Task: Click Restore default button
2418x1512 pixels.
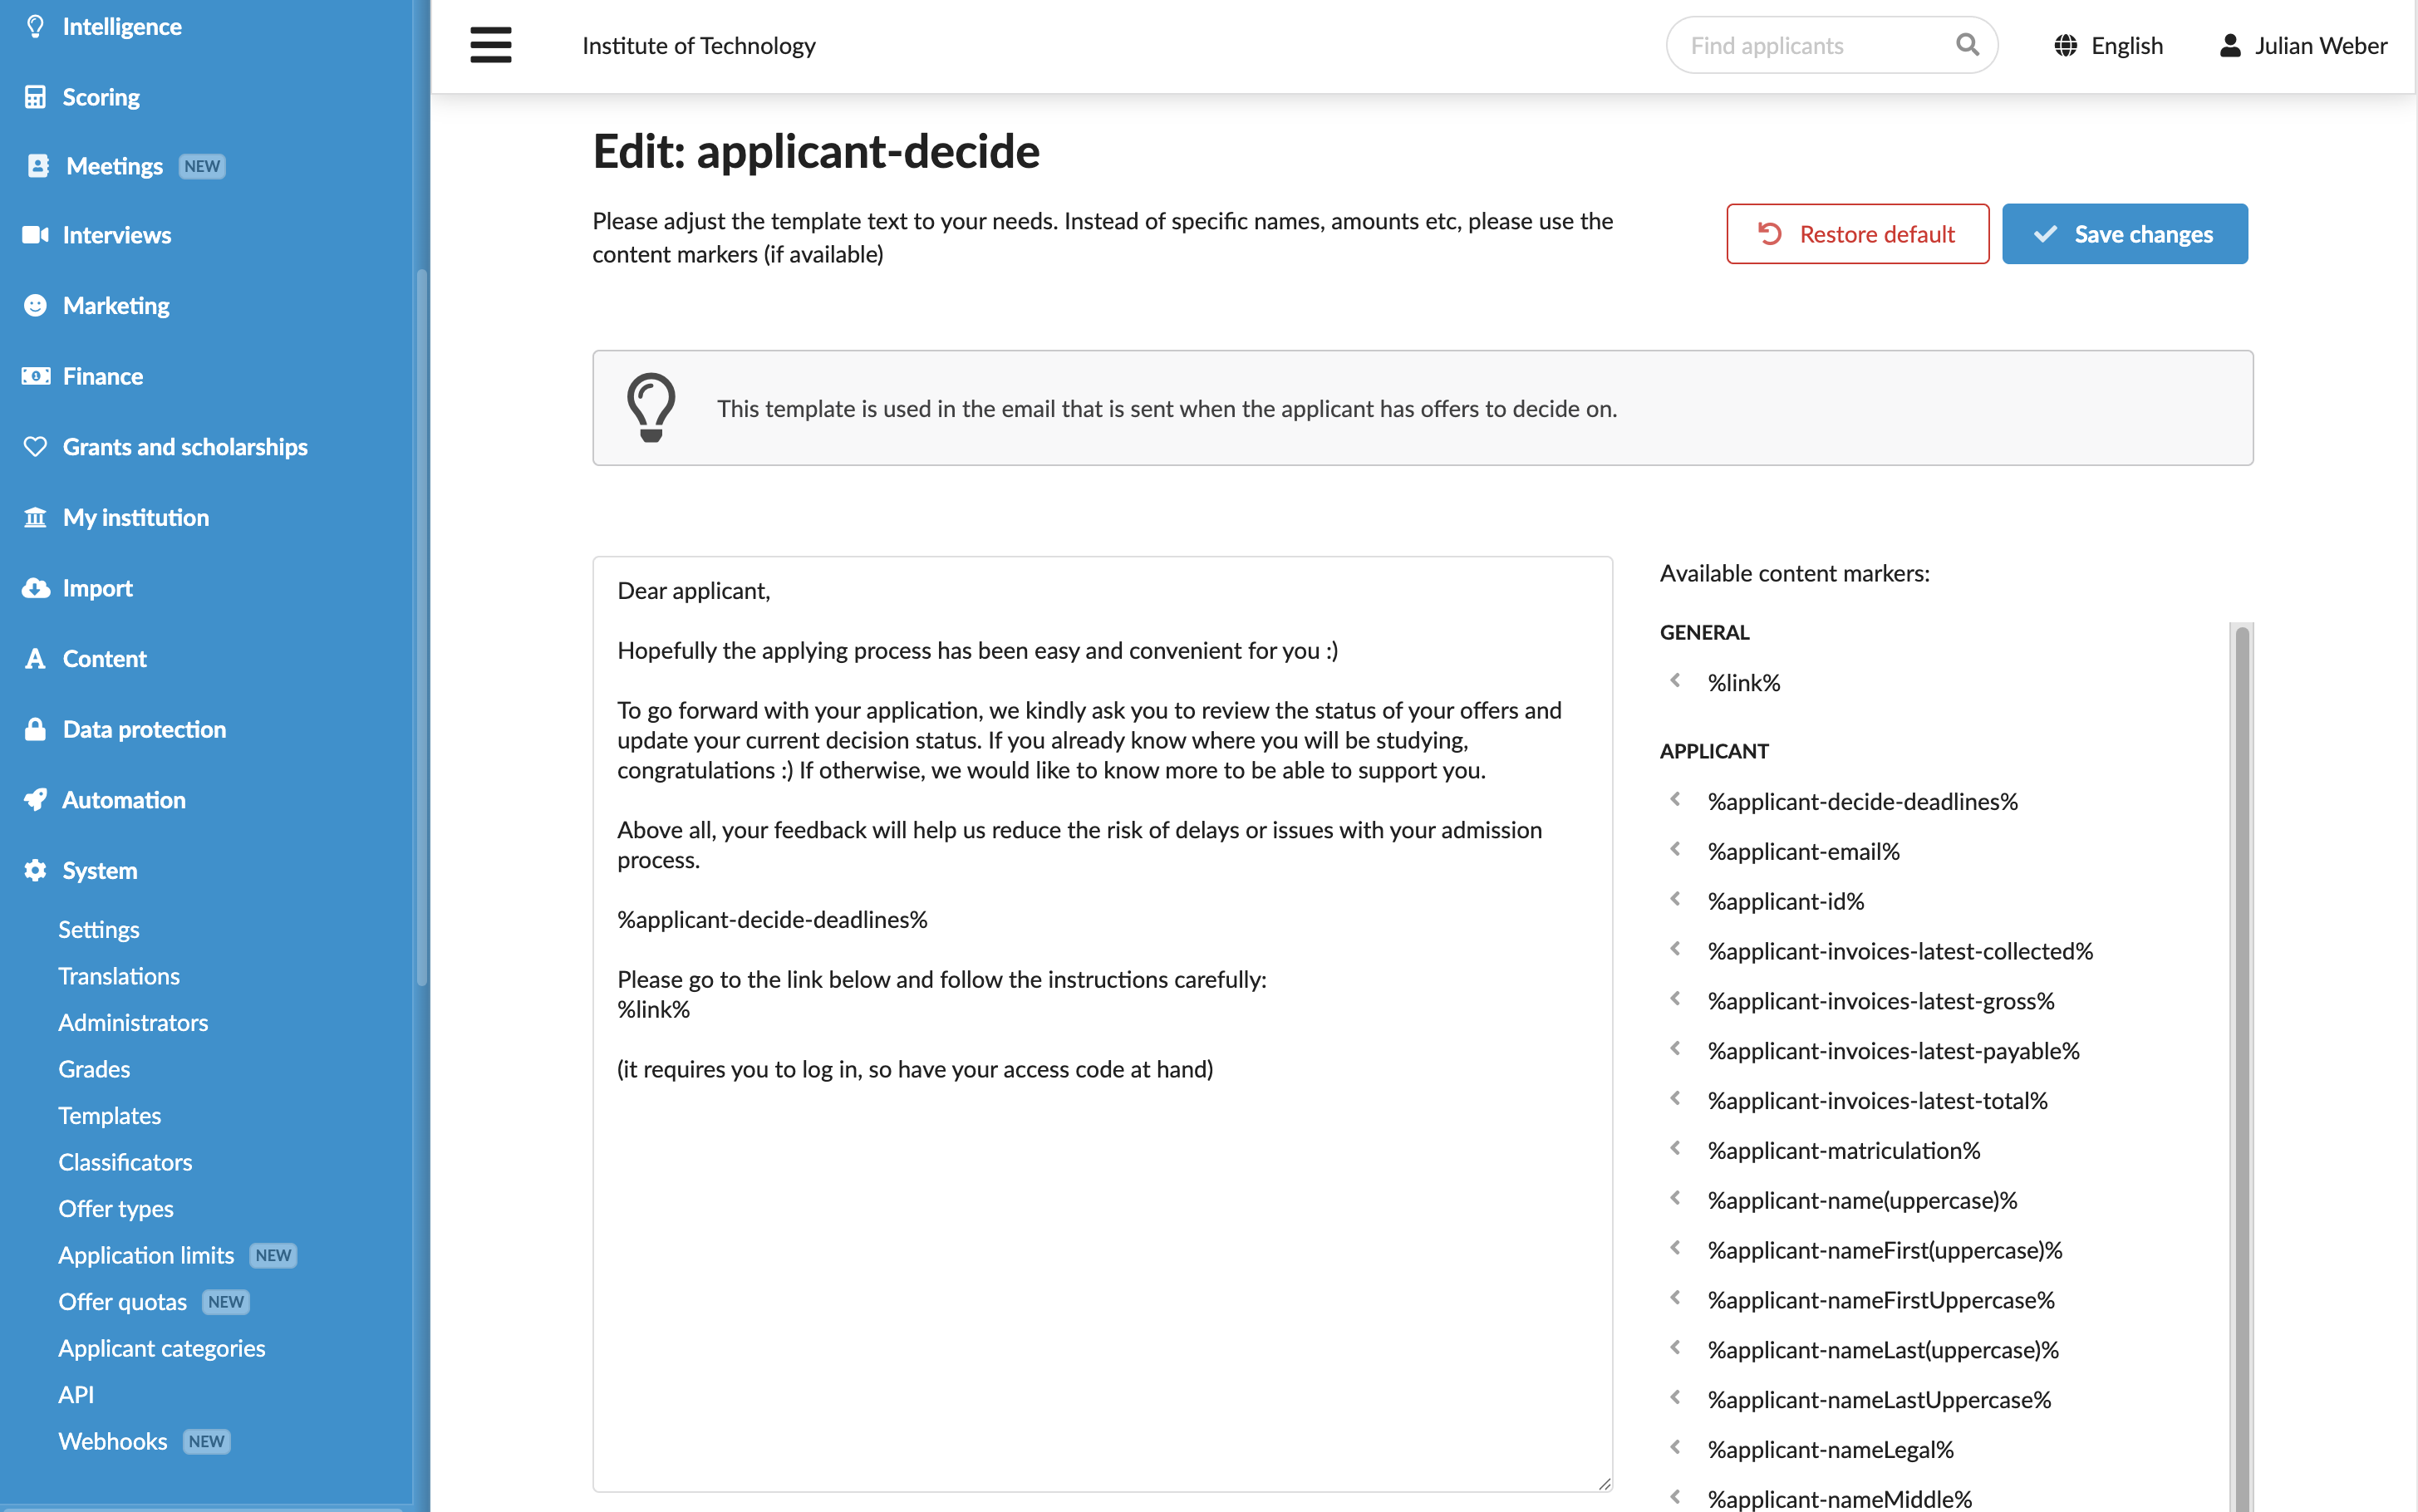Action: point(1857,234)
